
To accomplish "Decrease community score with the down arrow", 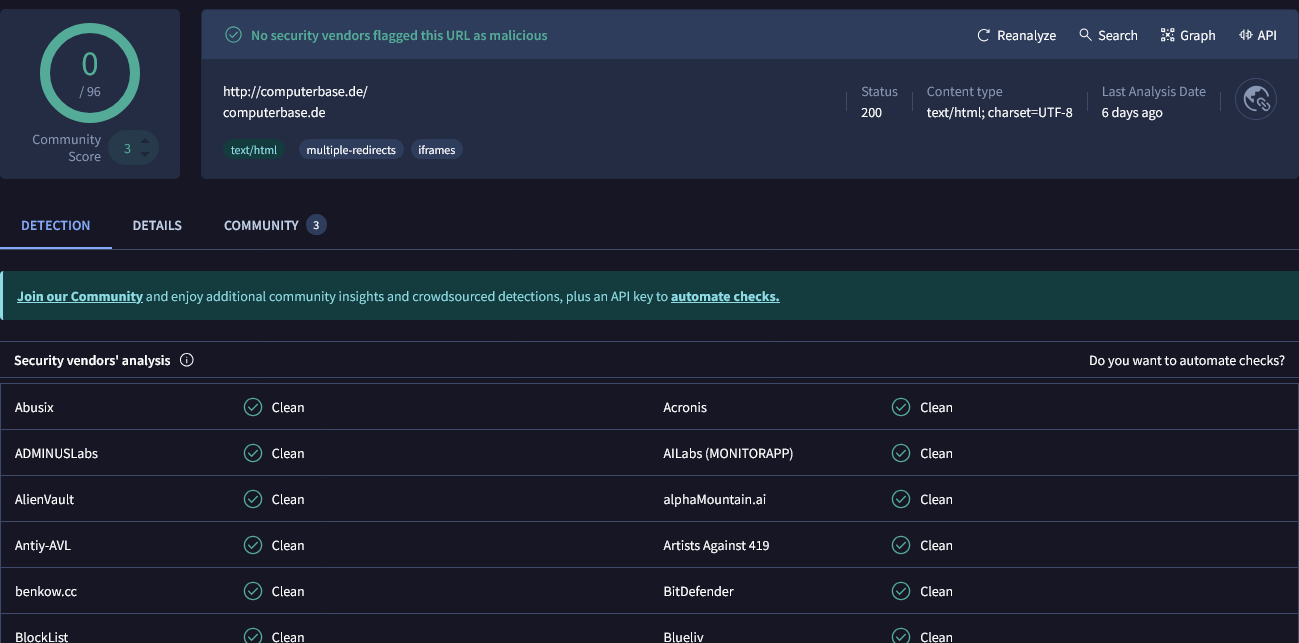I will pyautogui.click(x=146, y=154).
